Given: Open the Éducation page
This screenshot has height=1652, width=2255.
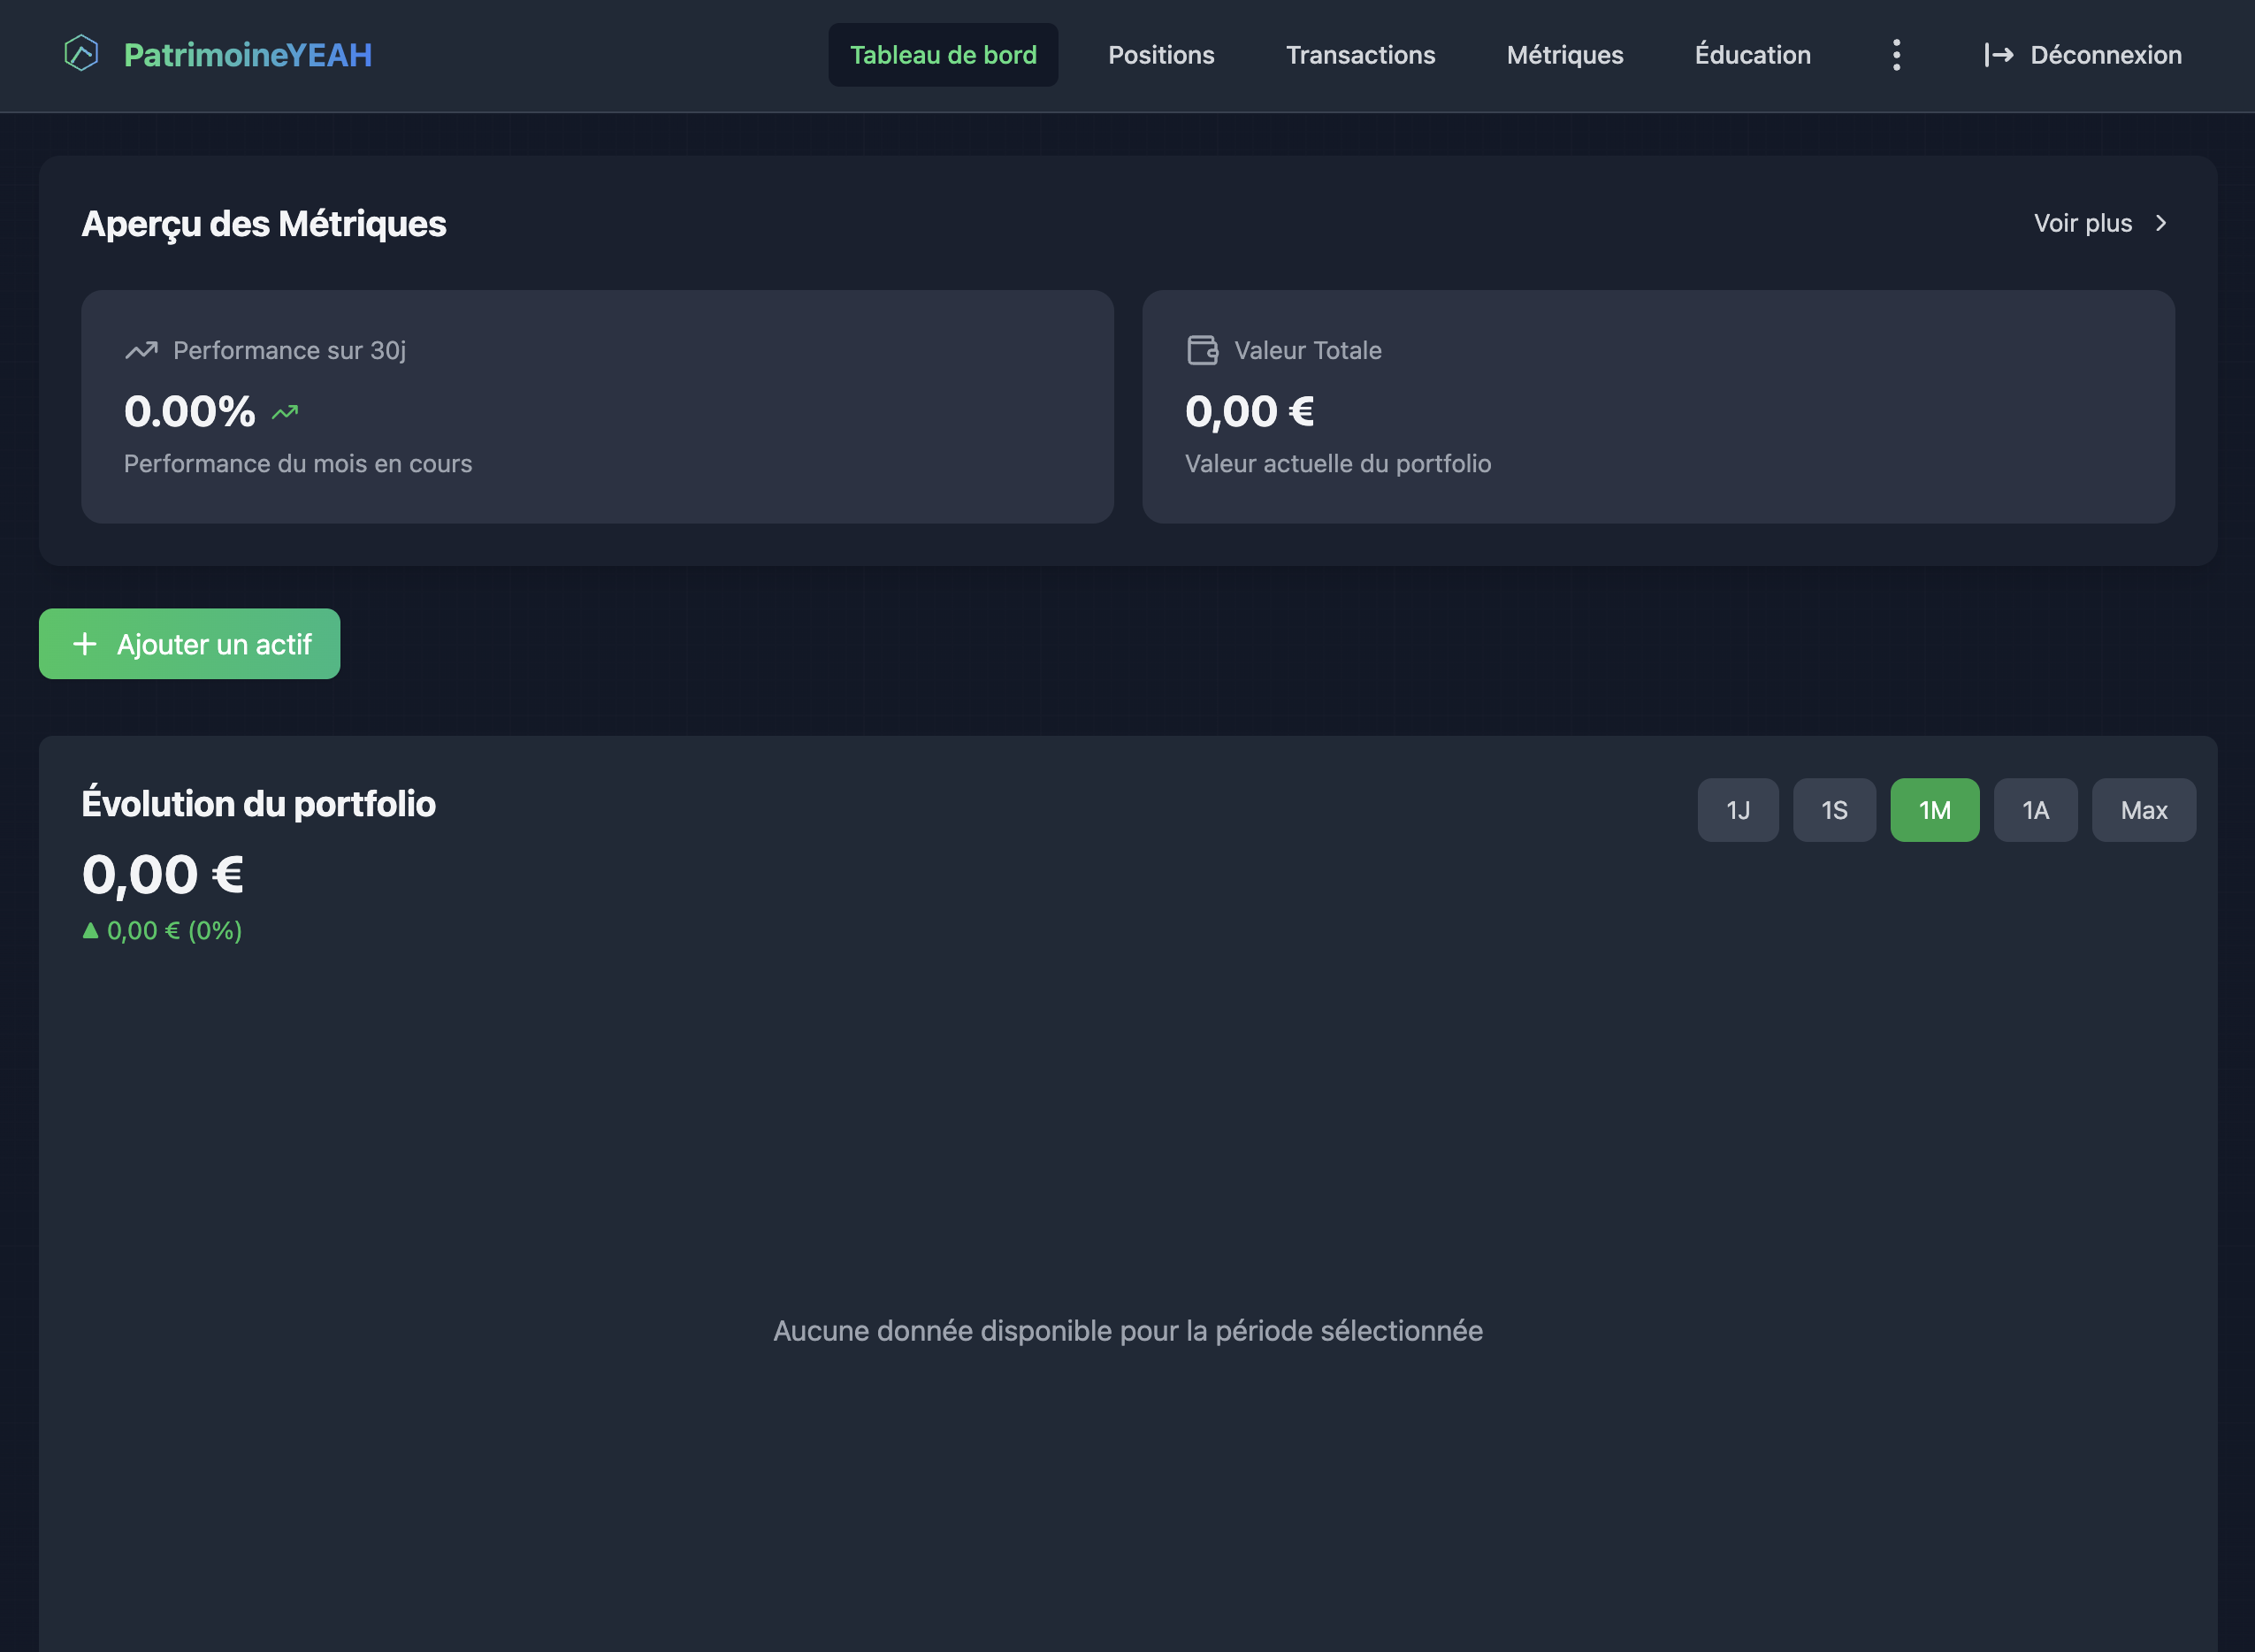Looking at the screenshot, I should click(1751, 55).
